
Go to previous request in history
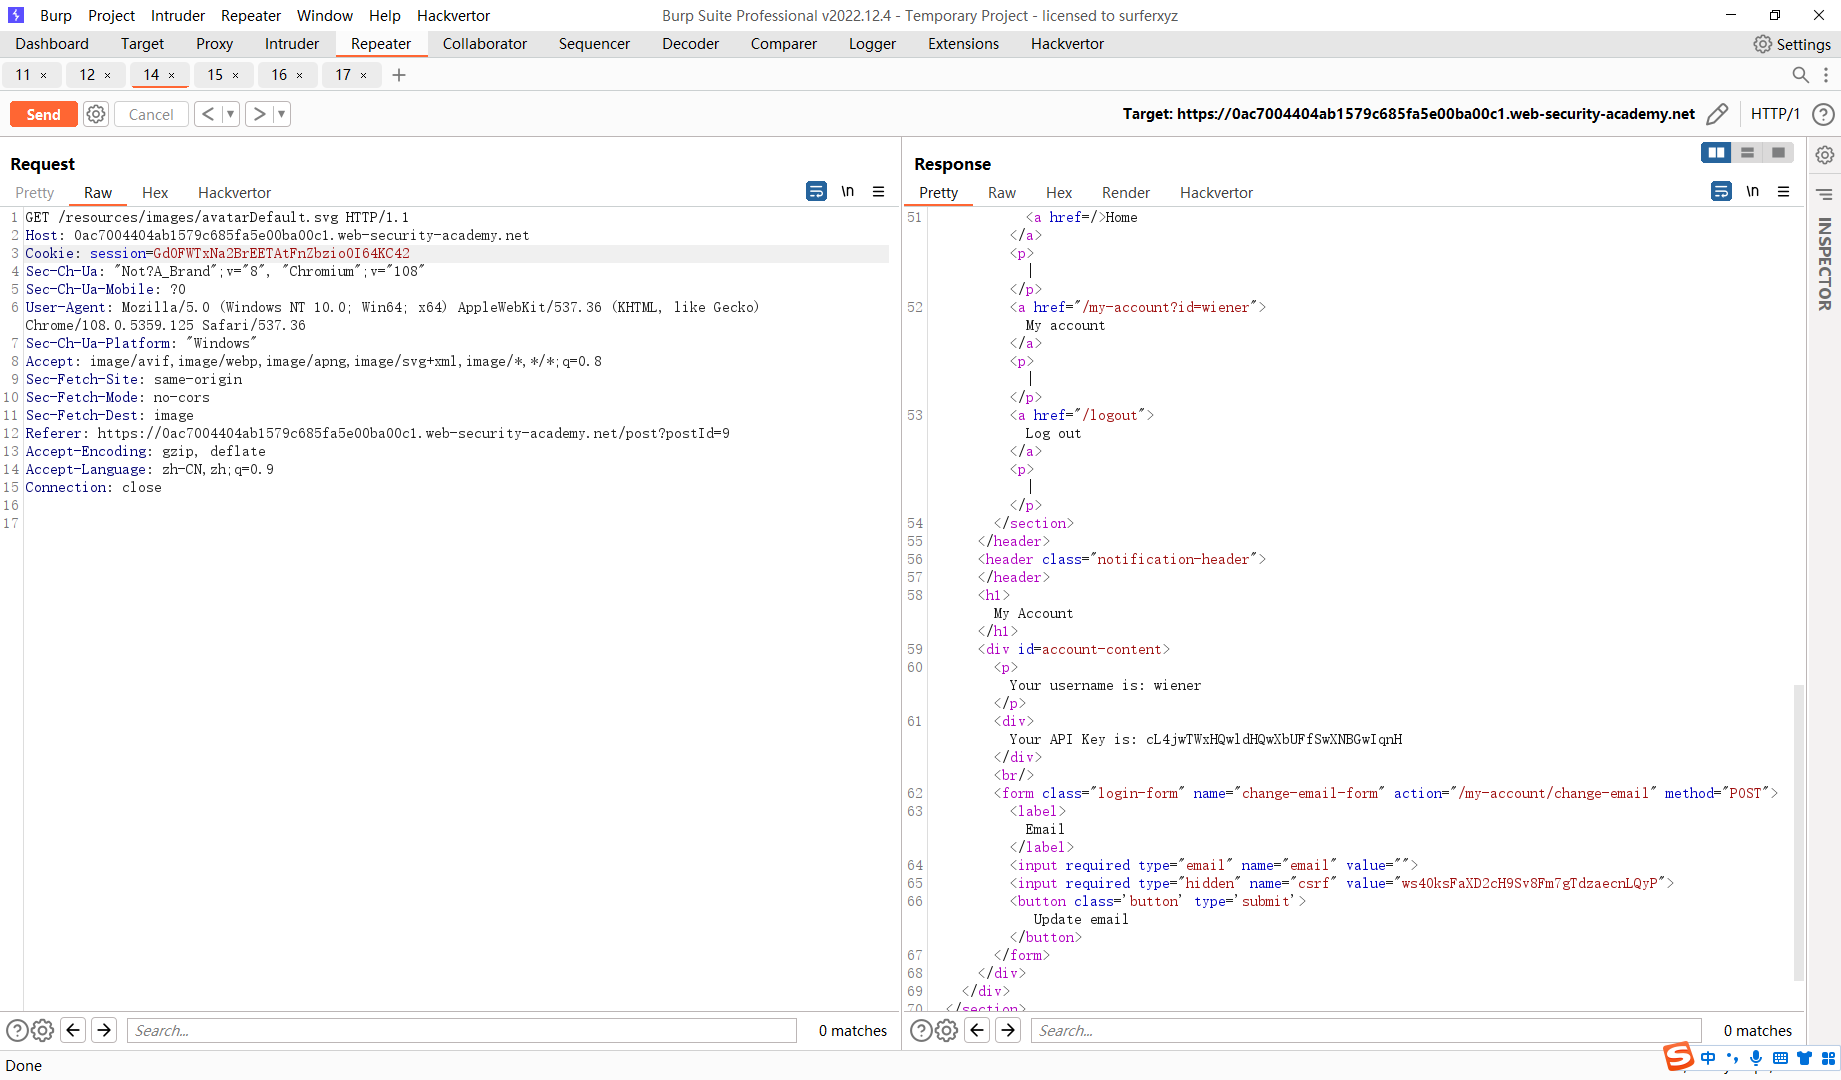207,114
